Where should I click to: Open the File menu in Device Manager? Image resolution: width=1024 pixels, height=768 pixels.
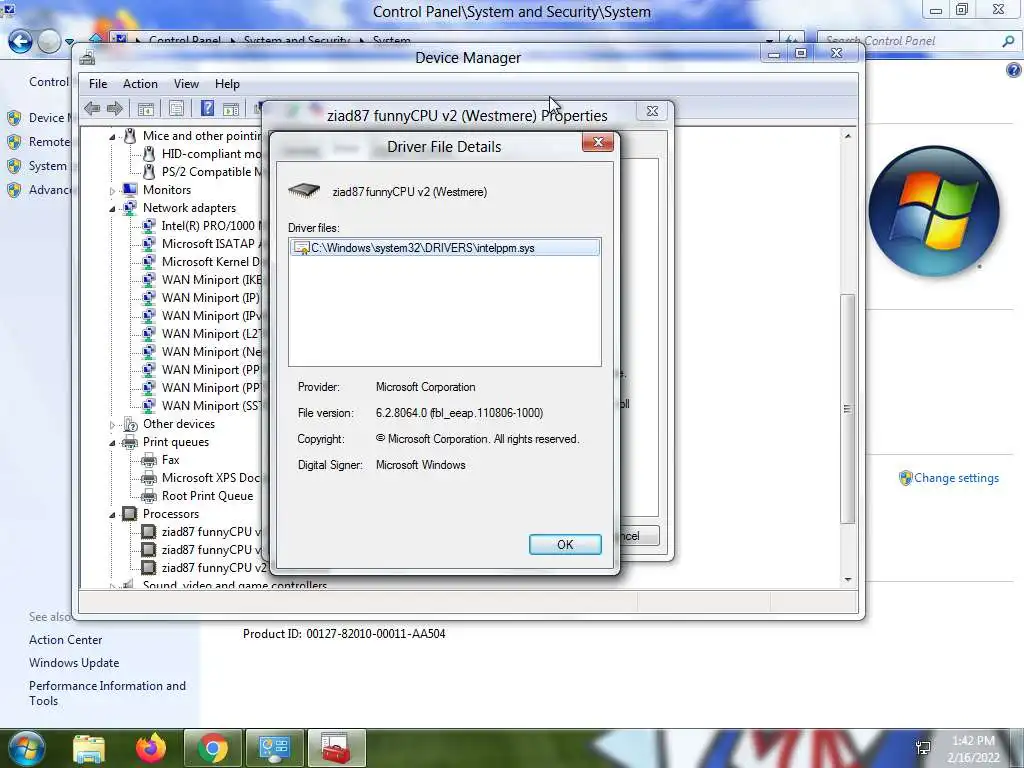pos(98,84)
